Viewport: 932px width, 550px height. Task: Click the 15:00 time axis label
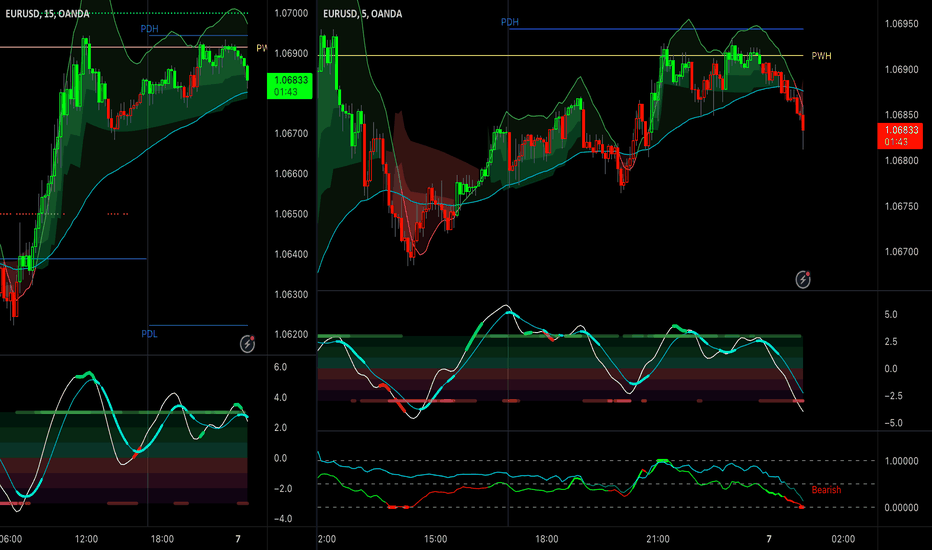click(435, 539)
